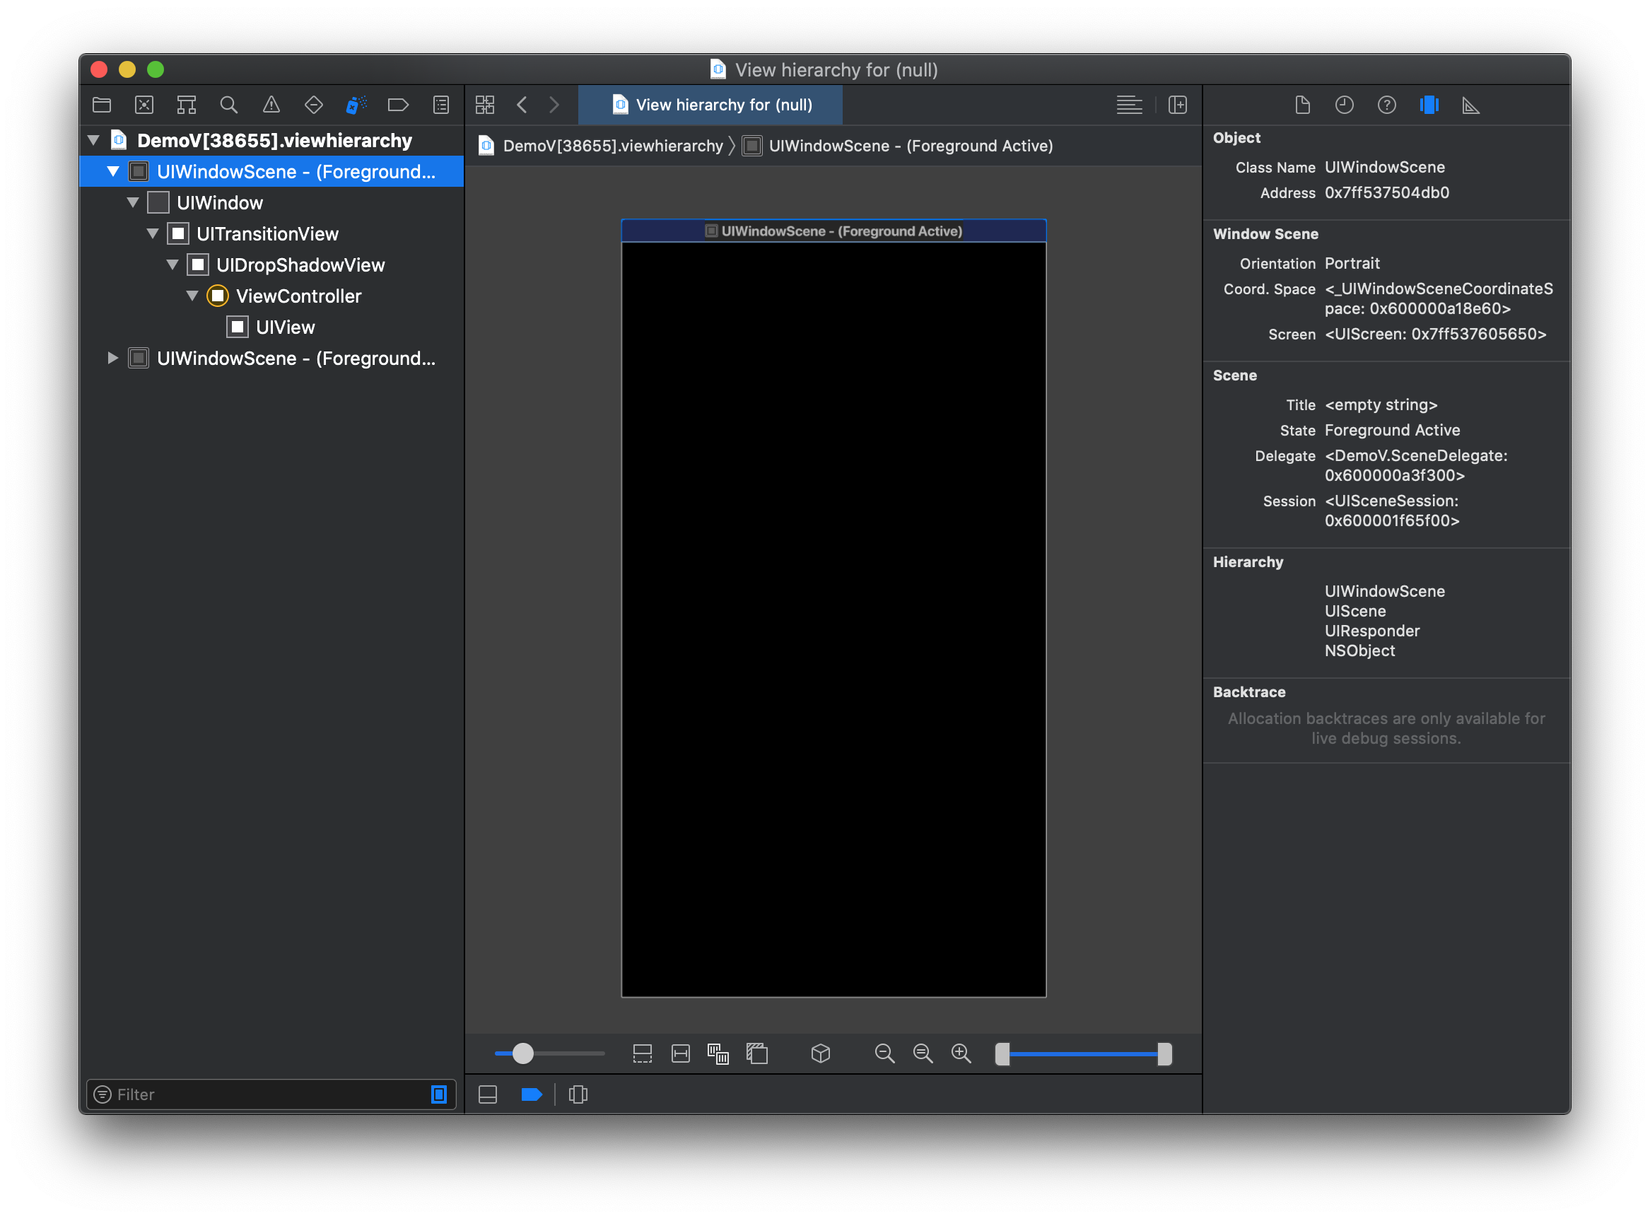The image size is (1650, 1219).
Task: Open the size inspector ruler icon
Action: tap(1470, 105)
